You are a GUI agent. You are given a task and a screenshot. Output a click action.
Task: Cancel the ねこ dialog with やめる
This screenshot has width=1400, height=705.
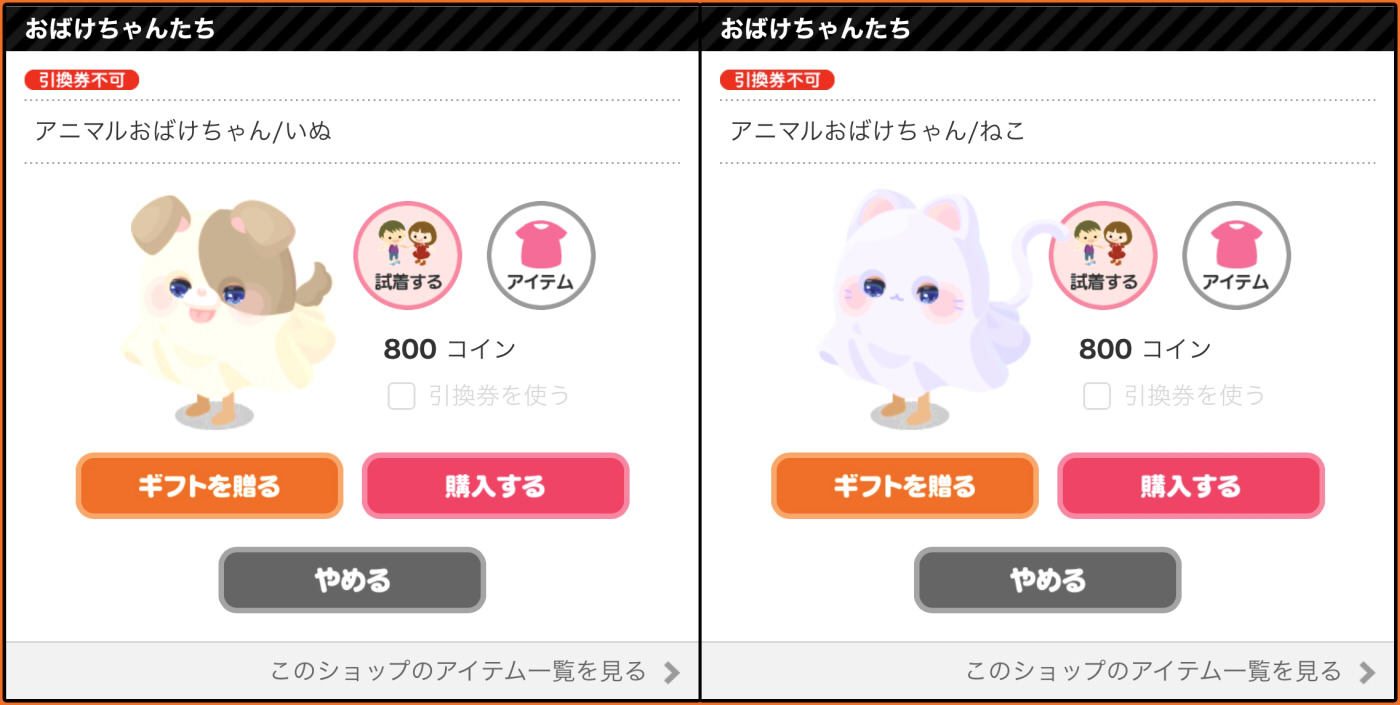[1048, 580]
